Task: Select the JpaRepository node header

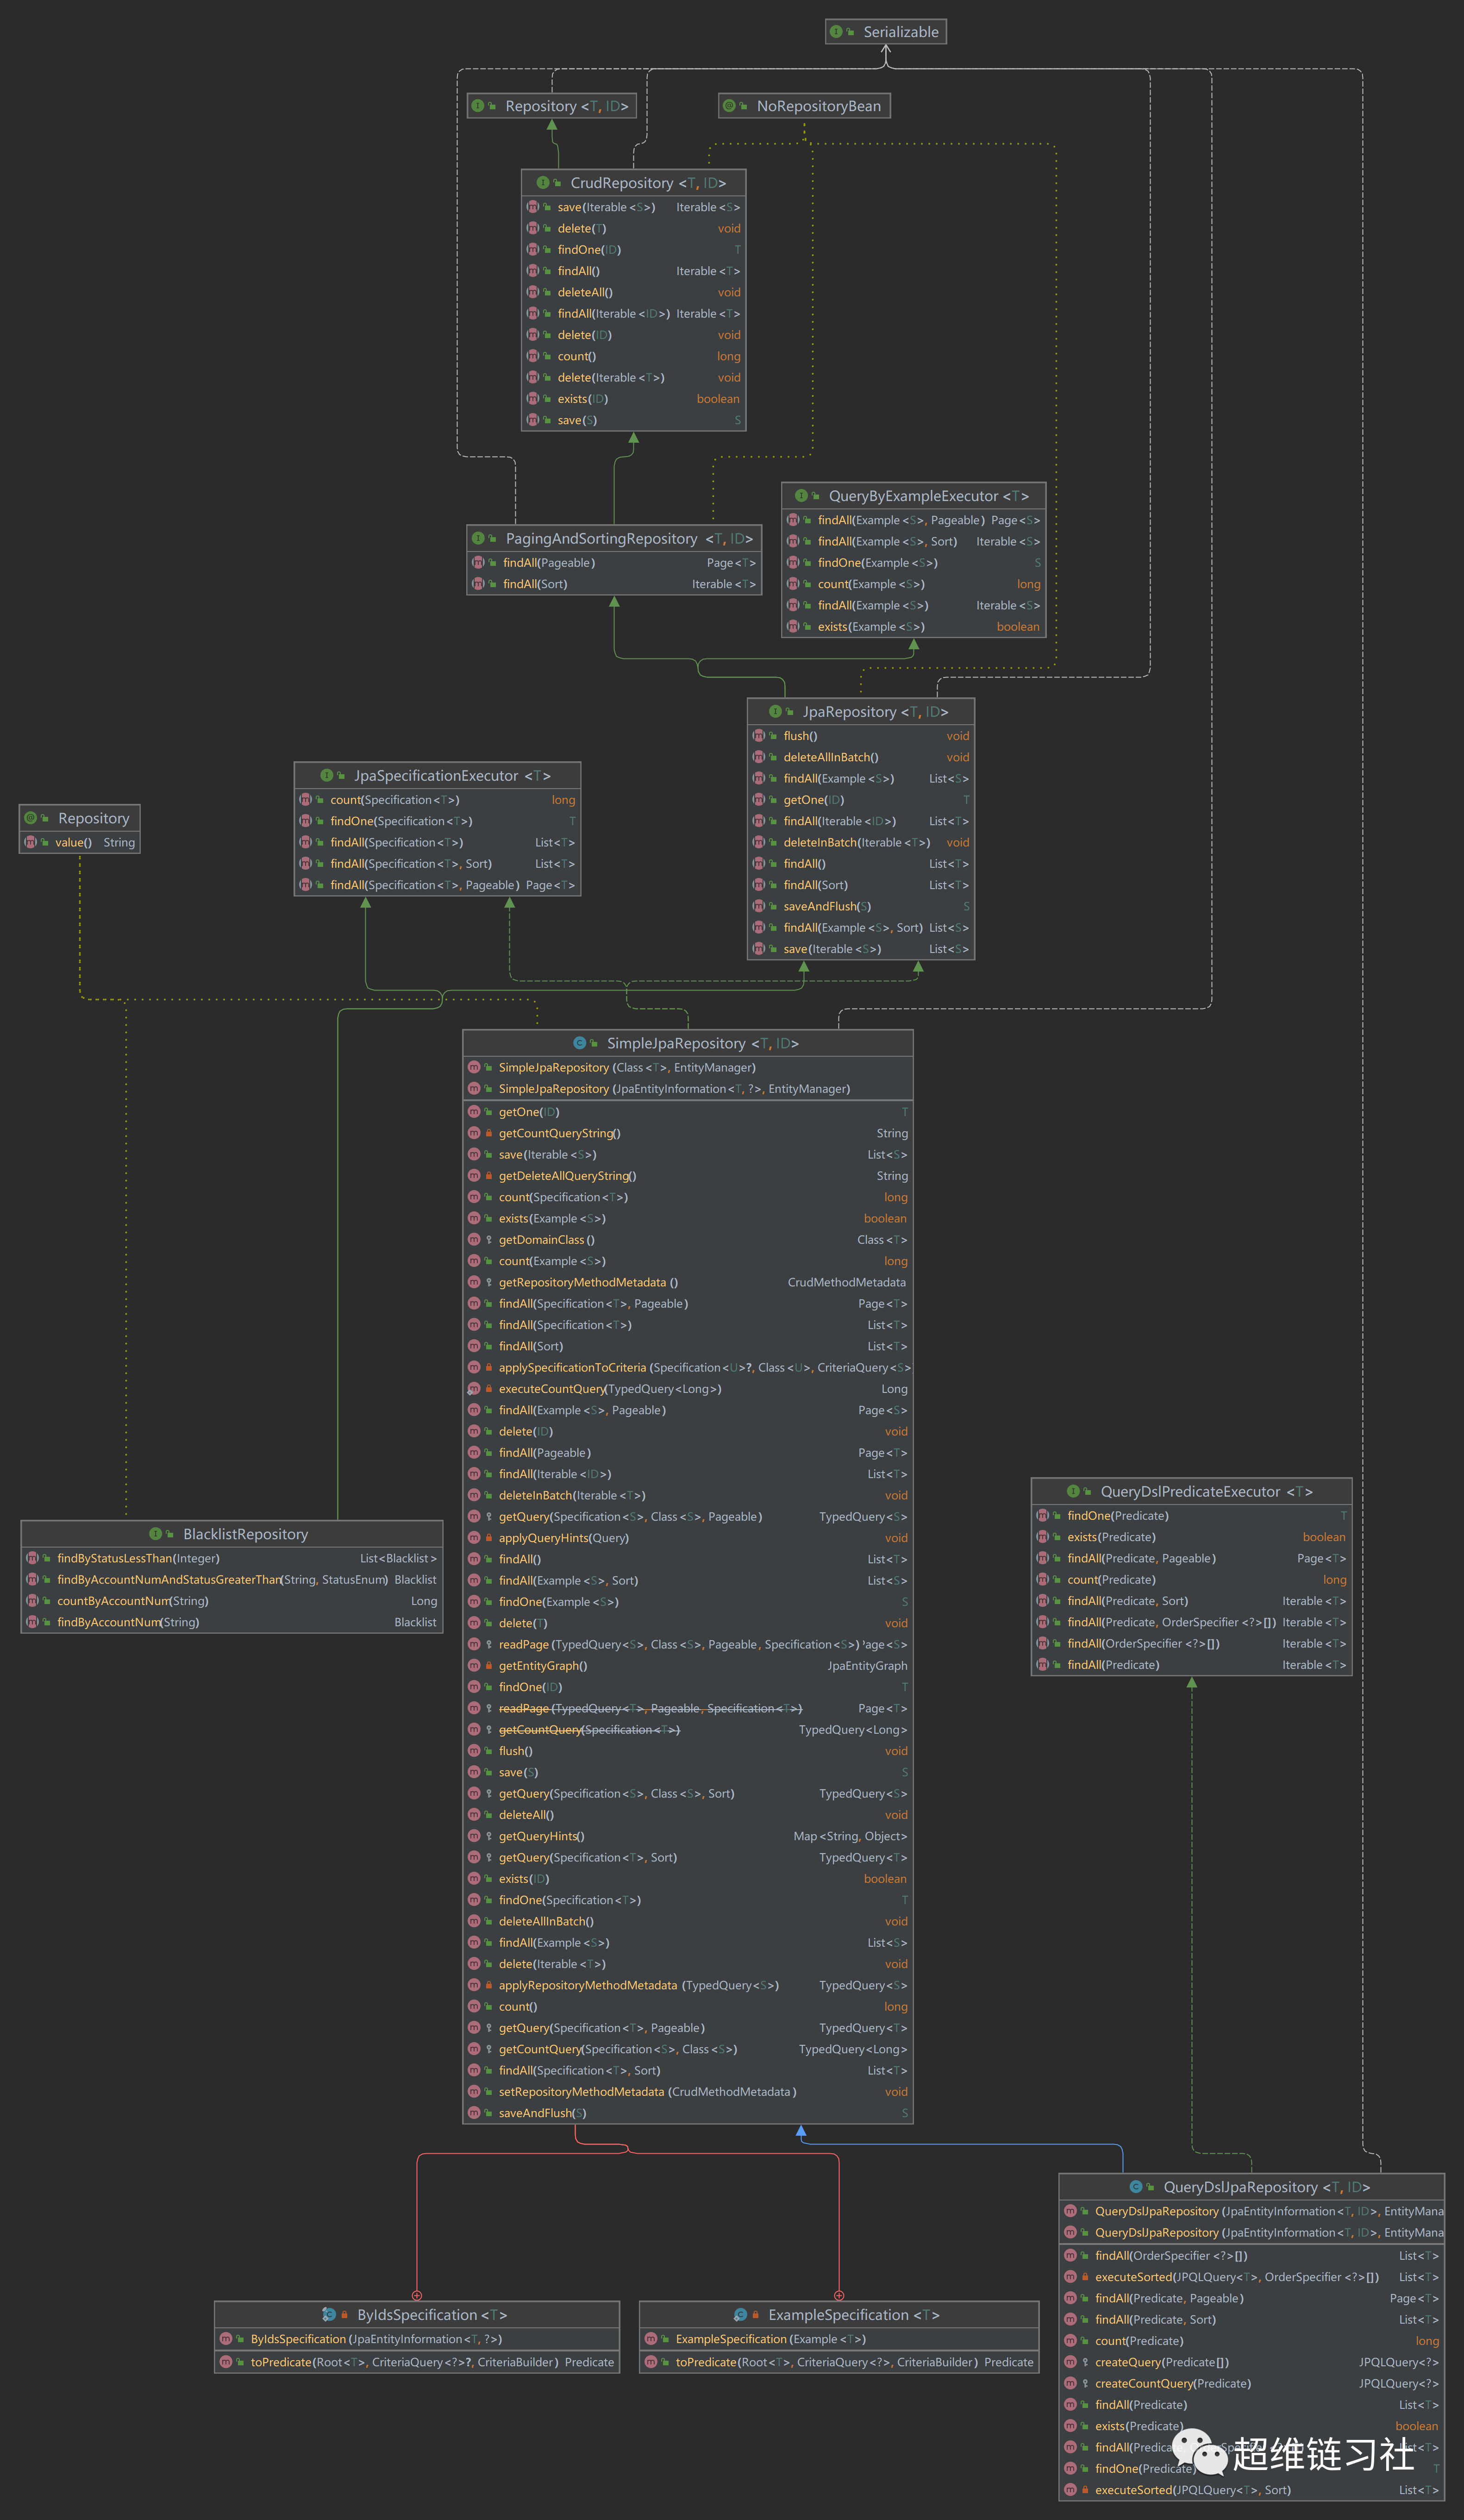Action: coord(849,712)
